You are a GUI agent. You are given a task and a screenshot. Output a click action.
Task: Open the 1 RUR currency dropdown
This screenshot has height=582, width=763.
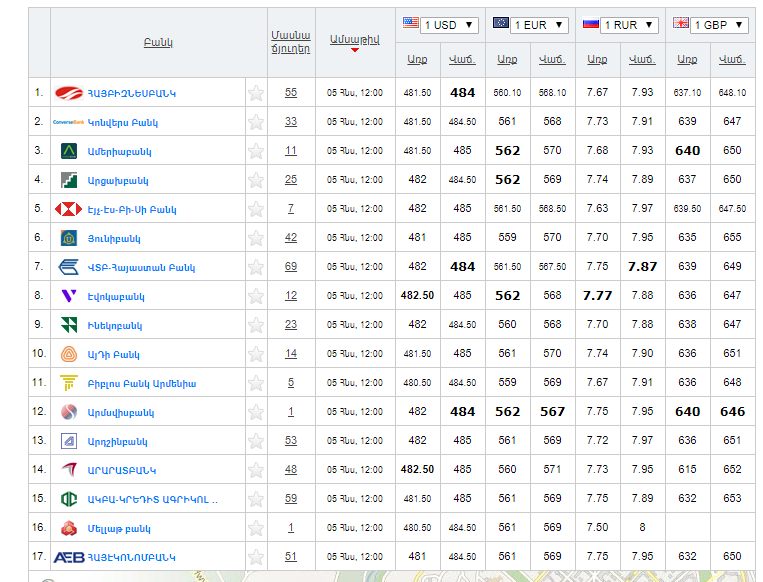[x=629, y=25]
